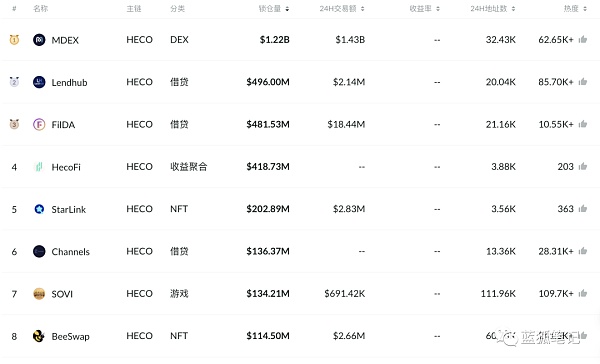
Task: Open the Lendhub project name link
Action: (x=69, y=82)
